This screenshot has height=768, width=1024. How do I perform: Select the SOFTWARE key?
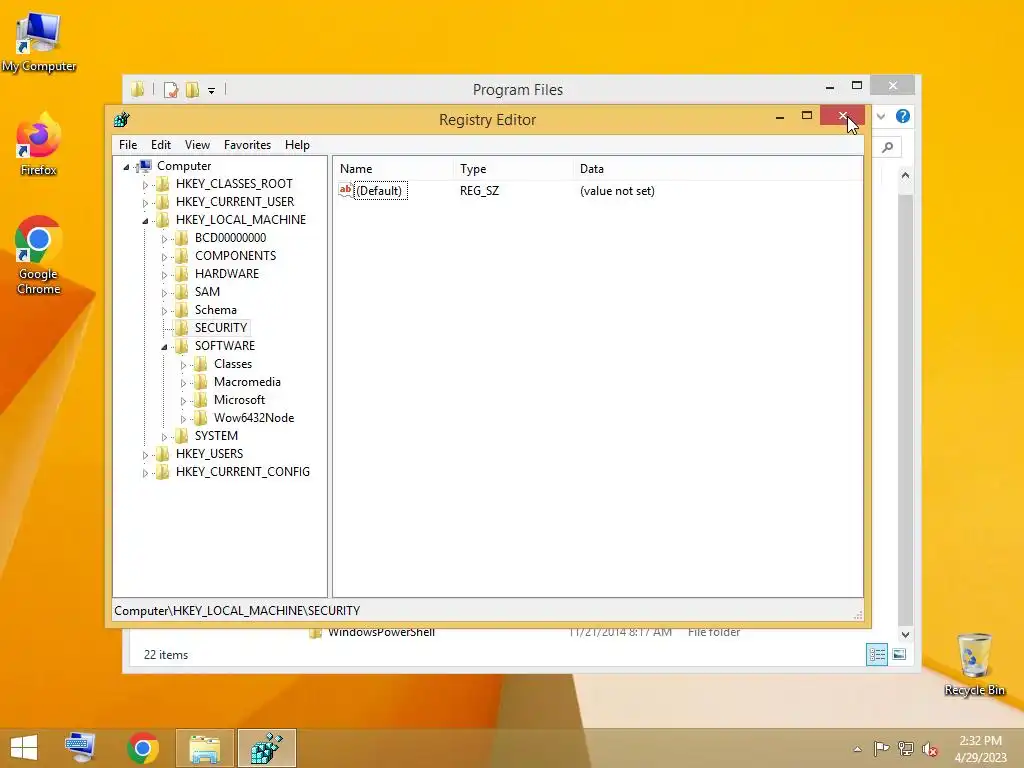[x=225, y=345]
